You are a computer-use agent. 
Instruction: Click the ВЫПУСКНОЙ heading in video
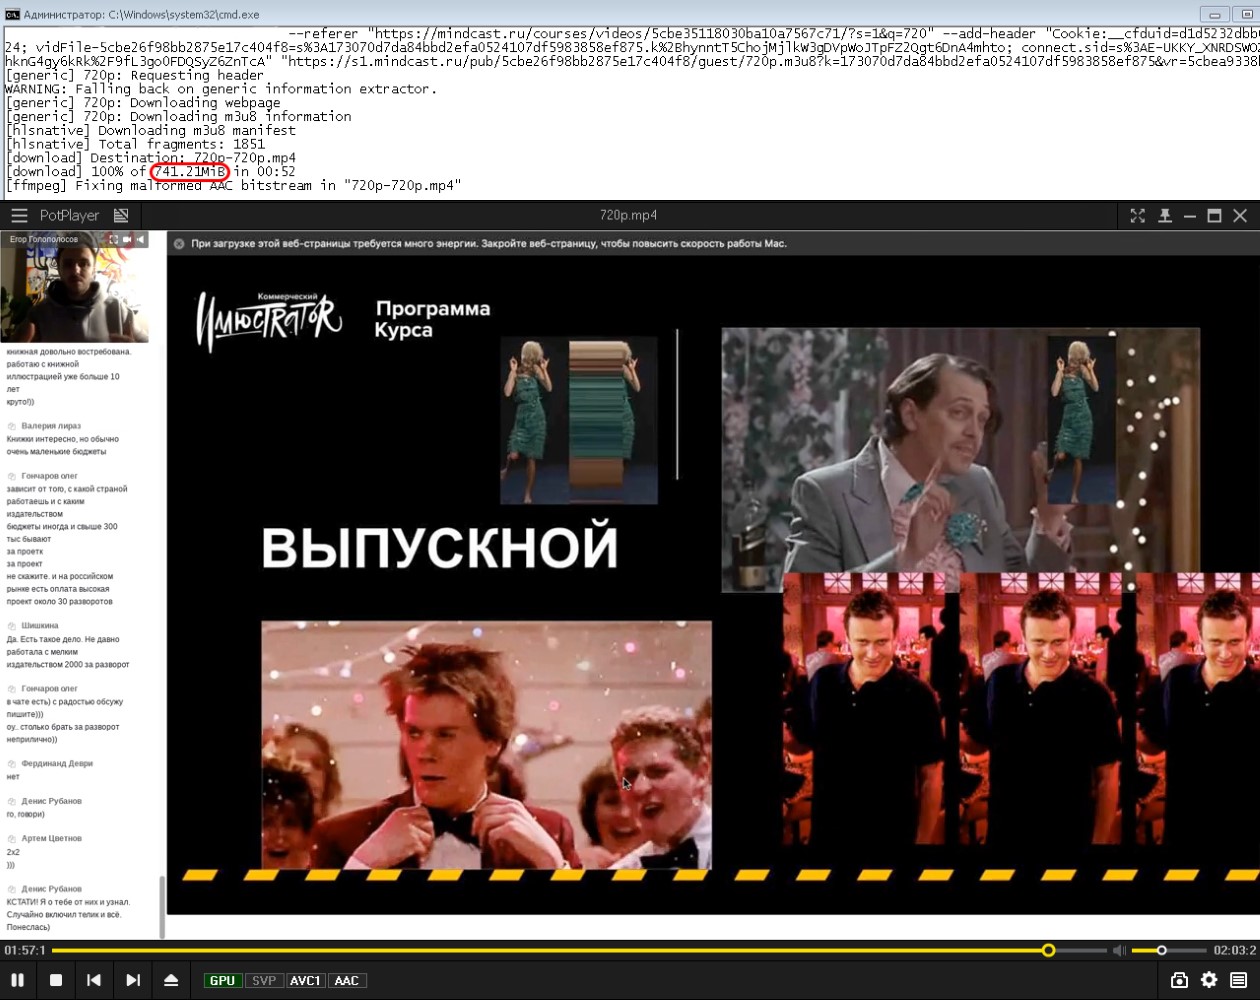440,548
